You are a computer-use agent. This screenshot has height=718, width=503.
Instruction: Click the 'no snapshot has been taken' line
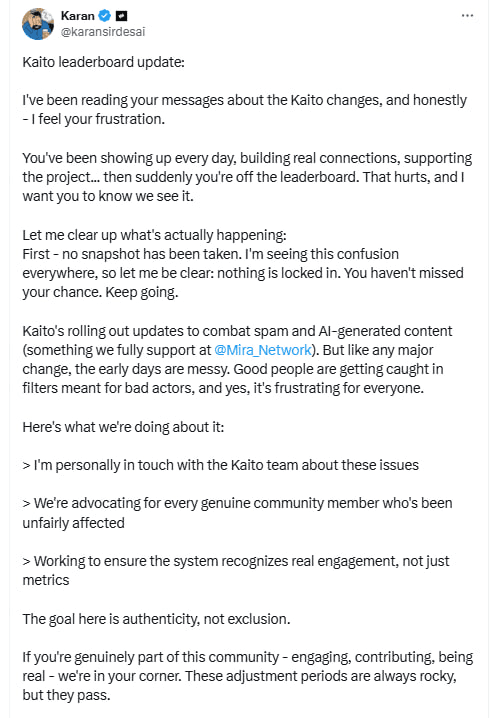211,254
